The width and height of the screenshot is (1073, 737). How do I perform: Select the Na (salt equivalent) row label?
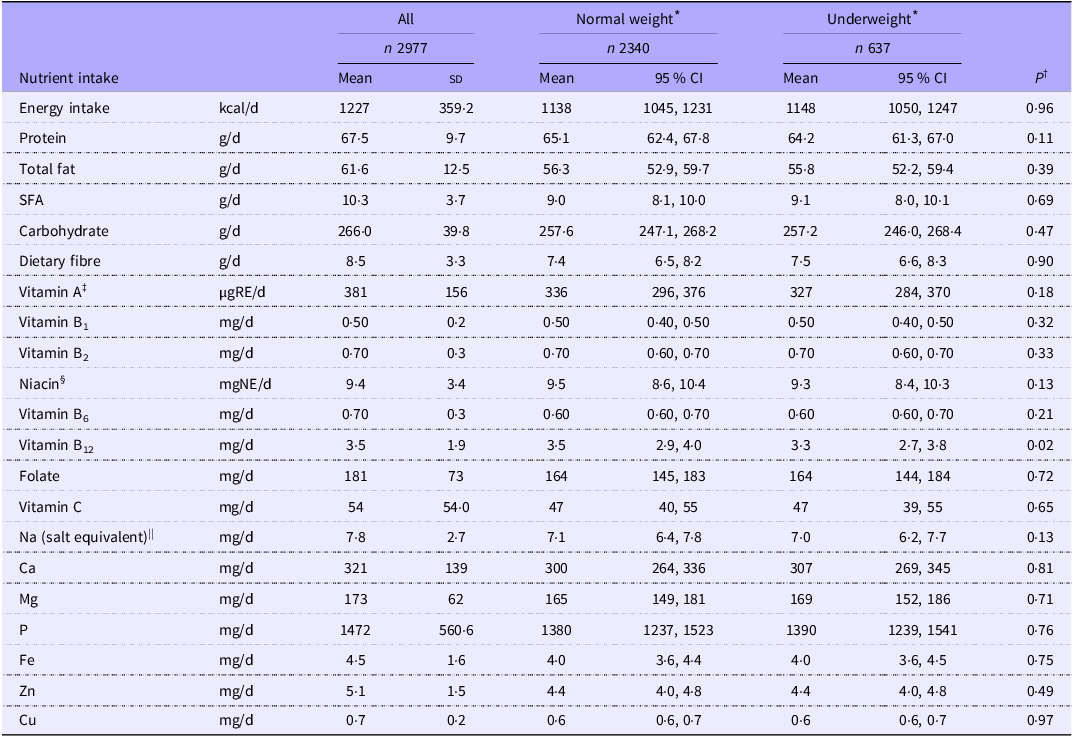86,537
